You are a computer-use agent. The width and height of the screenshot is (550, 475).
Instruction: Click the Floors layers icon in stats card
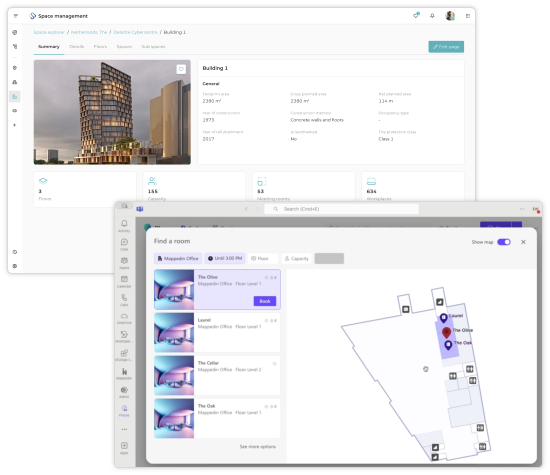43,181
